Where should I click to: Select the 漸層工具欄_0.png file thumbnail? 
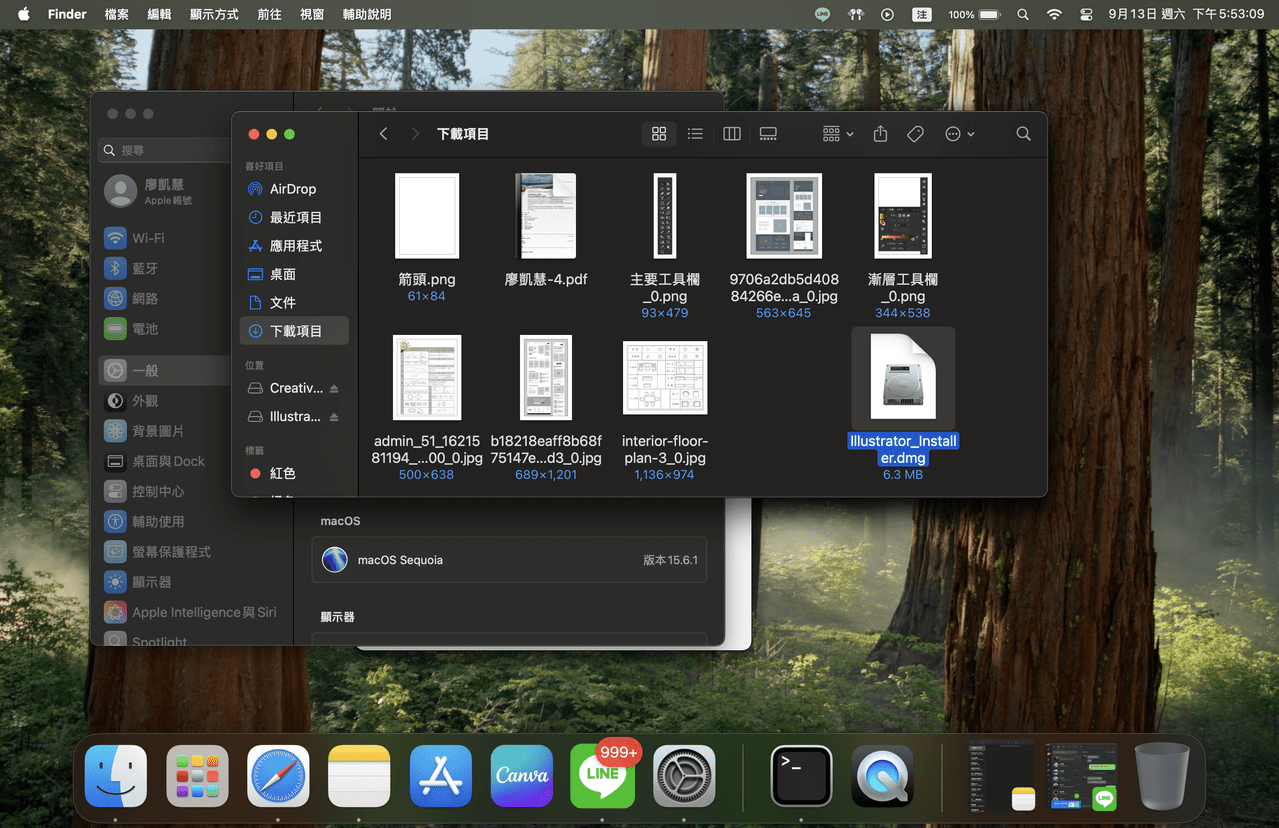[903, 216]
